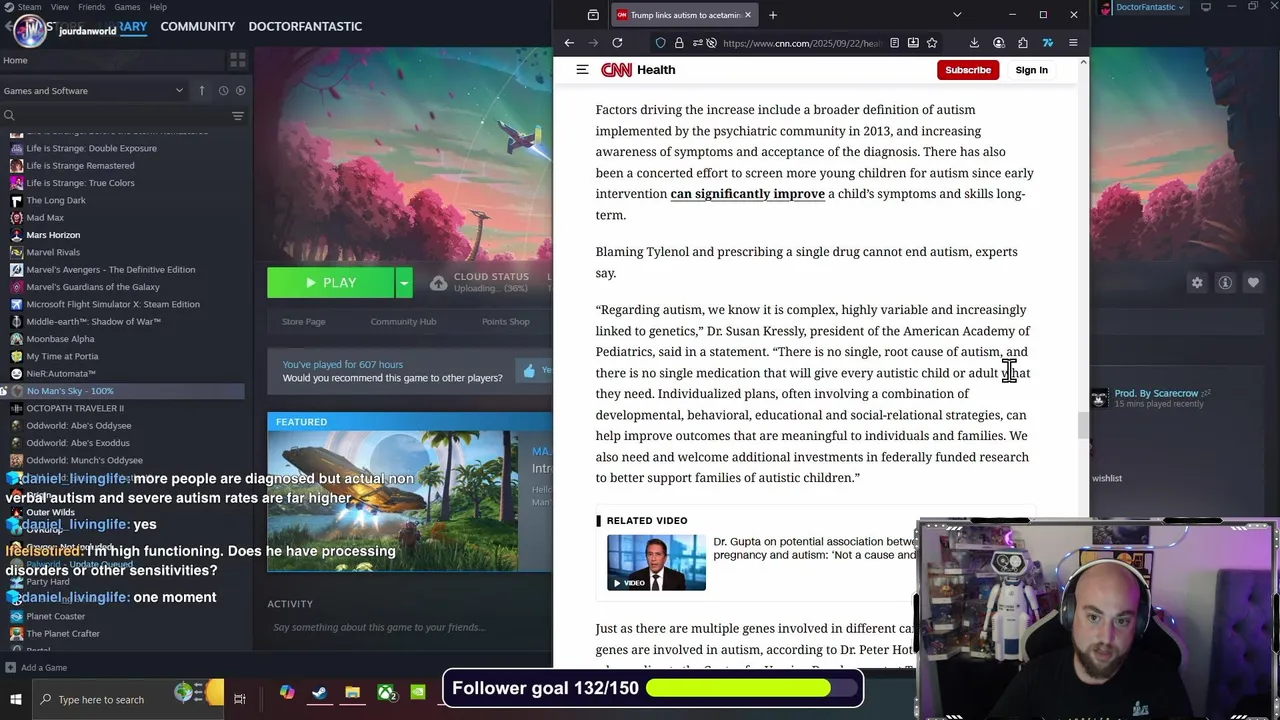Open Copilot from the taskbar
1280x720 pixels.
287,692
